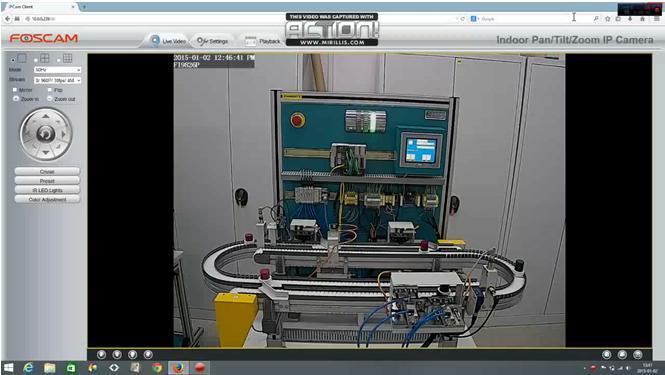Open the browser downloads icon
Image resolution: width=665 pixels, height=375 pixels.
[630, 19]
